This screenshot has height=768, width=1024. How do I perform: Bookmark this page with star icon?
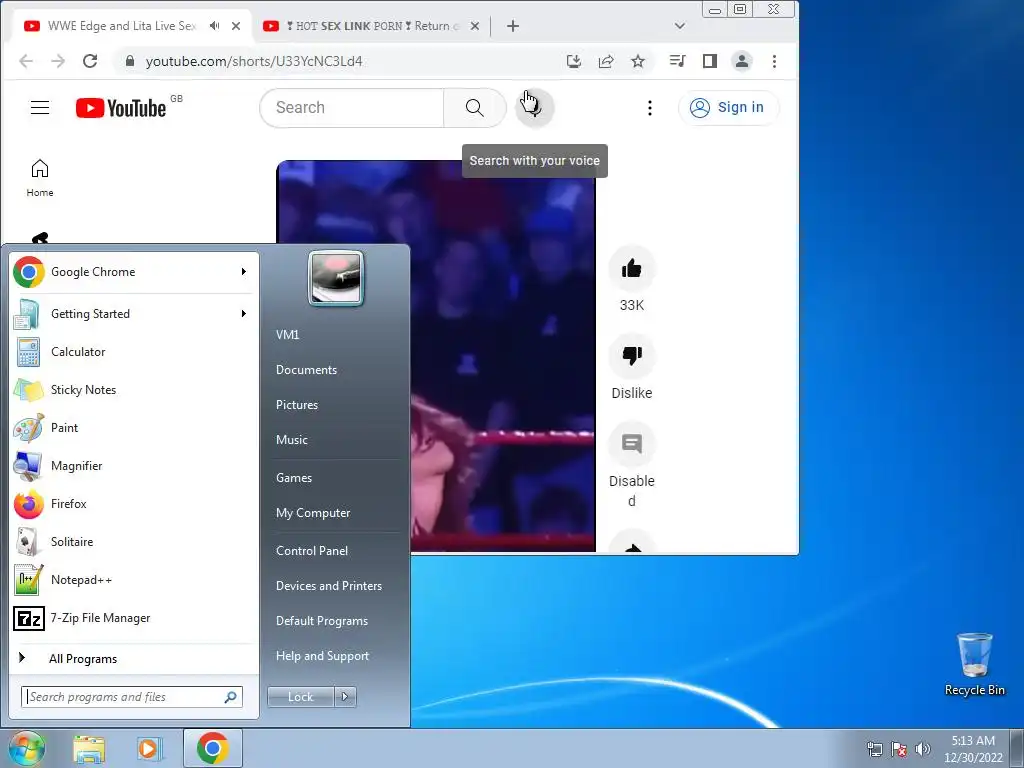point(638,61)
